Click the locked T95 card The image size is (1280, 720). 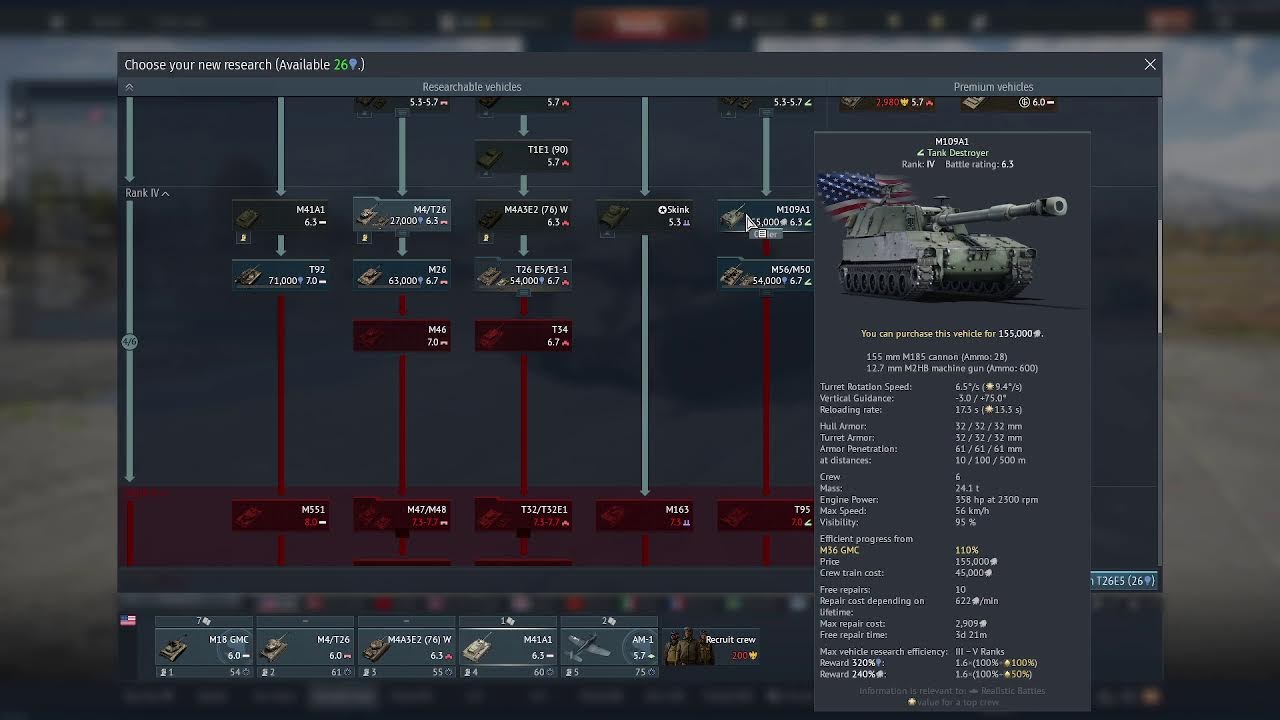pos(766,516)
